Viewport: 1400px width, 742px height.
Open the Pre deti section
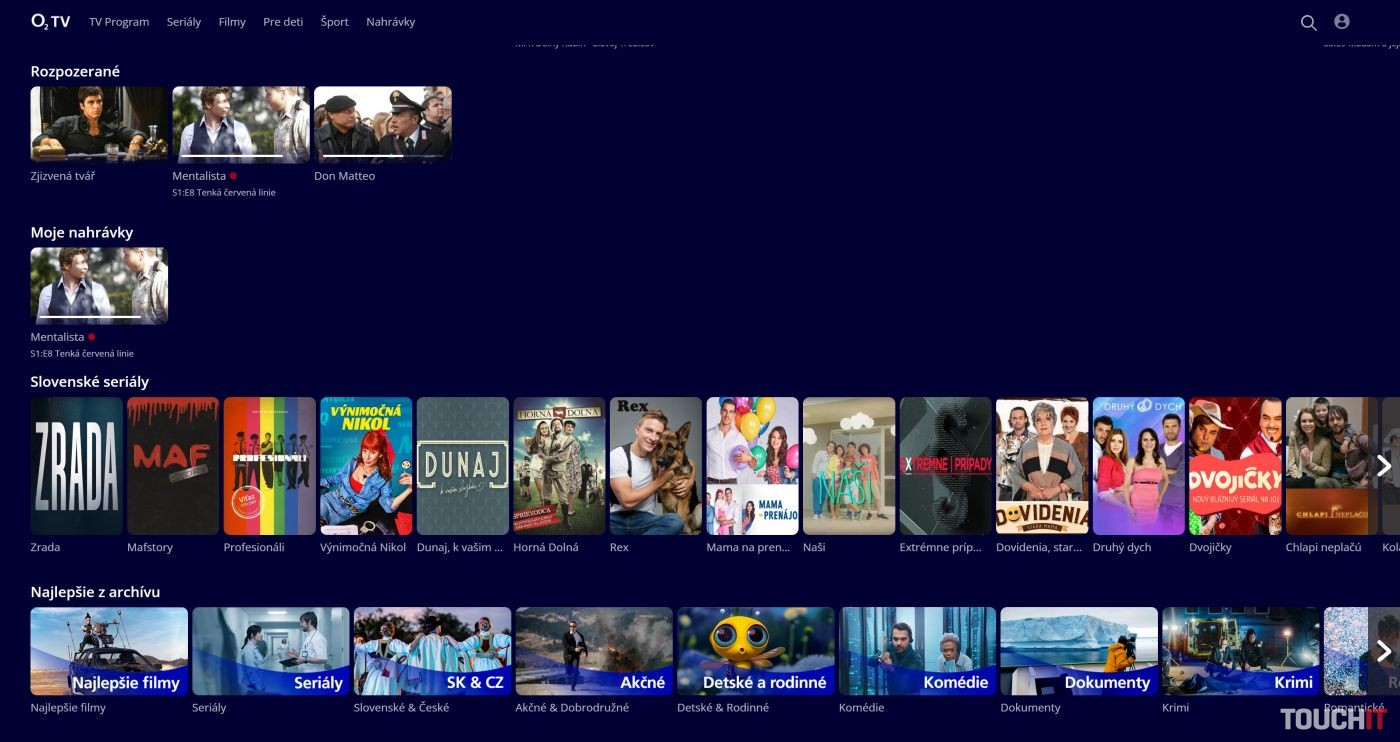[283, 22]
